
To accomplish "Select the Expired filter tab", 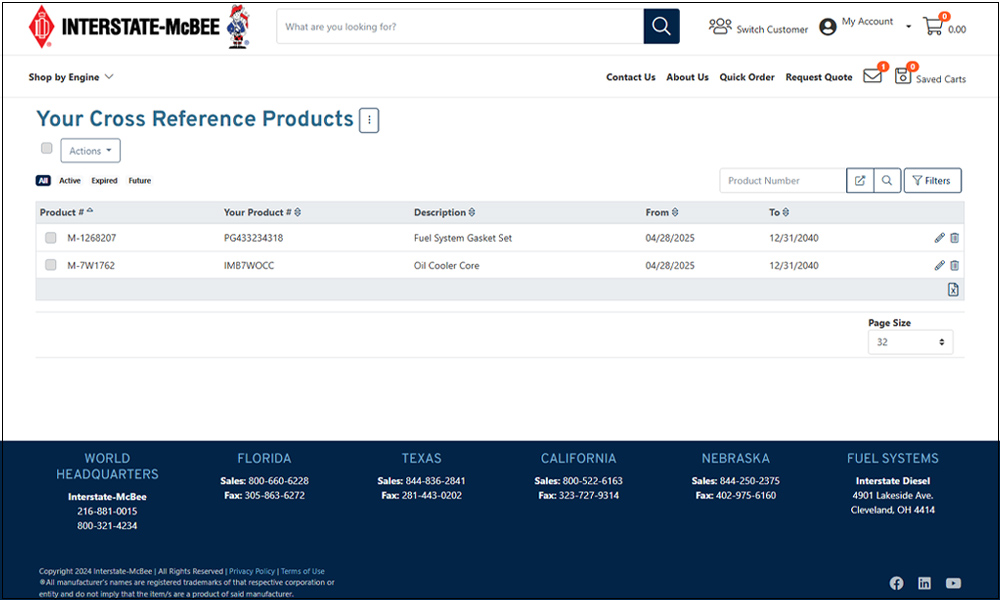I will [x=105, y=180].
